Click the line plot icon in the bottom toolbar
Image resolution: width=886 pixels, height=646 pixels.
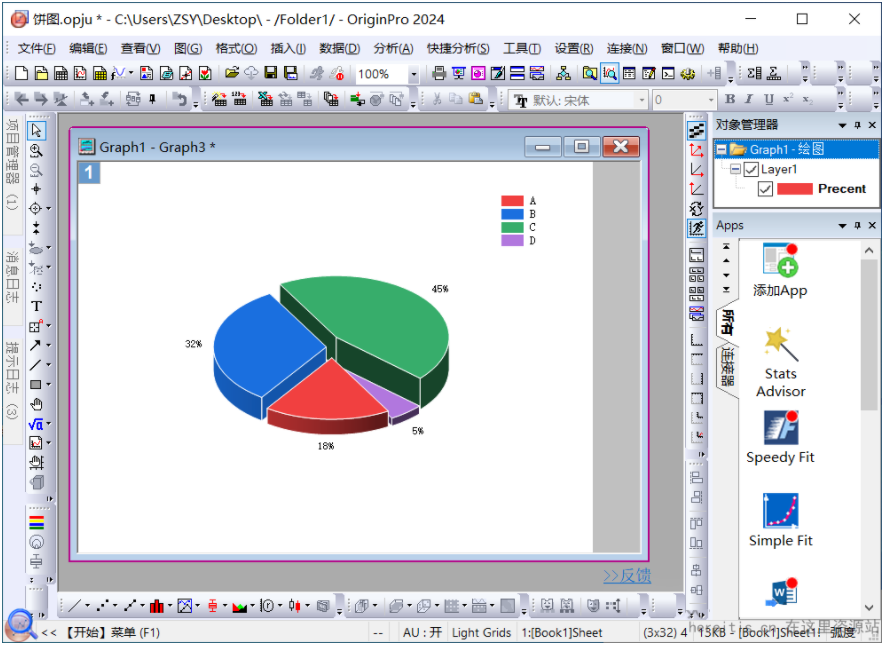[74, 606]
